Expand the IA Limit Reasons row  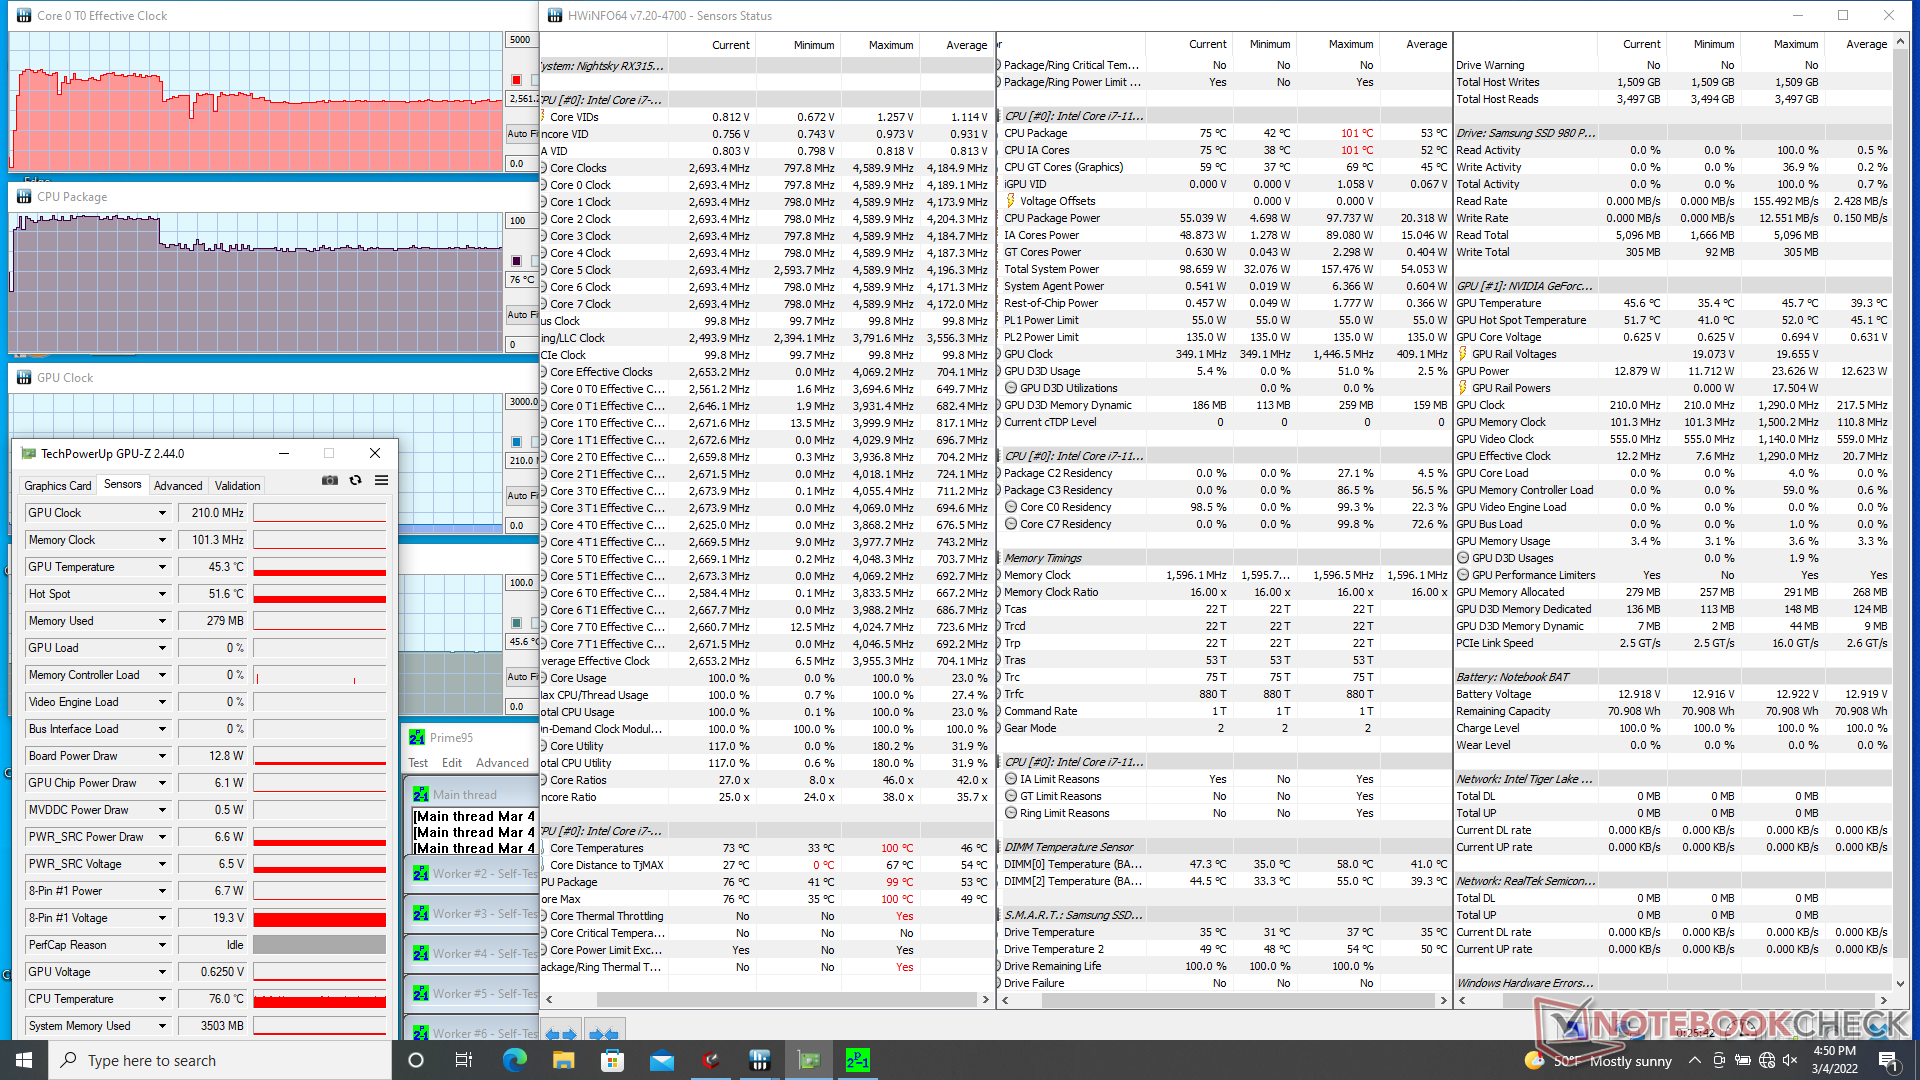(1011, 779)
